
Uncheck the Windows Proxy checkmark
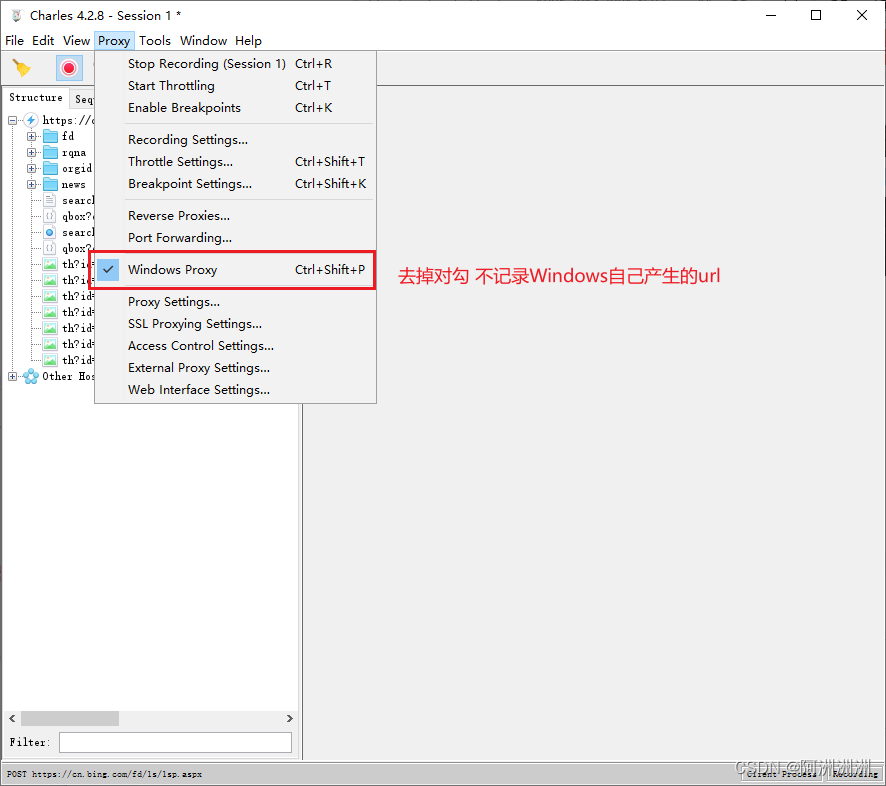click(108, 270)
